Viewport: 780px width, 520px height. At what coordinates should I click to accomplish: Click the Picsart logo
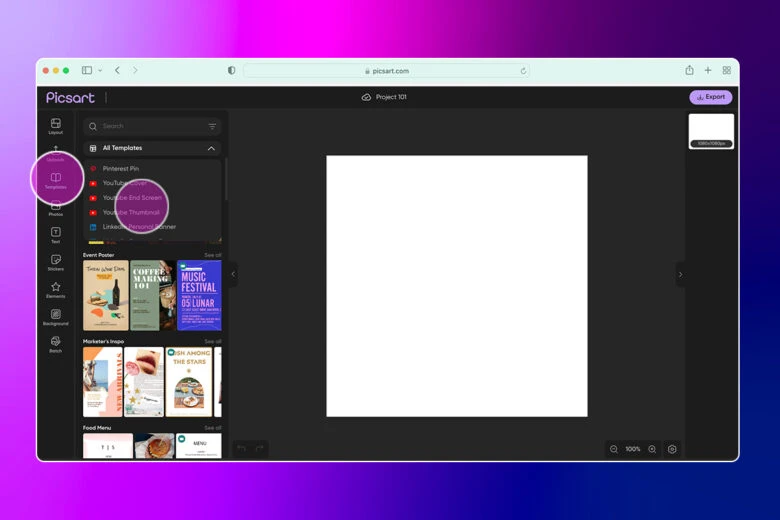(x=70, y=98)
